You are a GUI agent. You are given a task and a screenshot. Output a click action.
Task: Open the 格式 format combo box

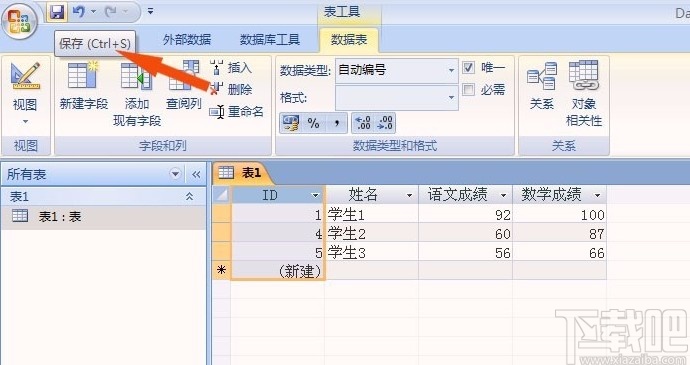pos(396,97)
